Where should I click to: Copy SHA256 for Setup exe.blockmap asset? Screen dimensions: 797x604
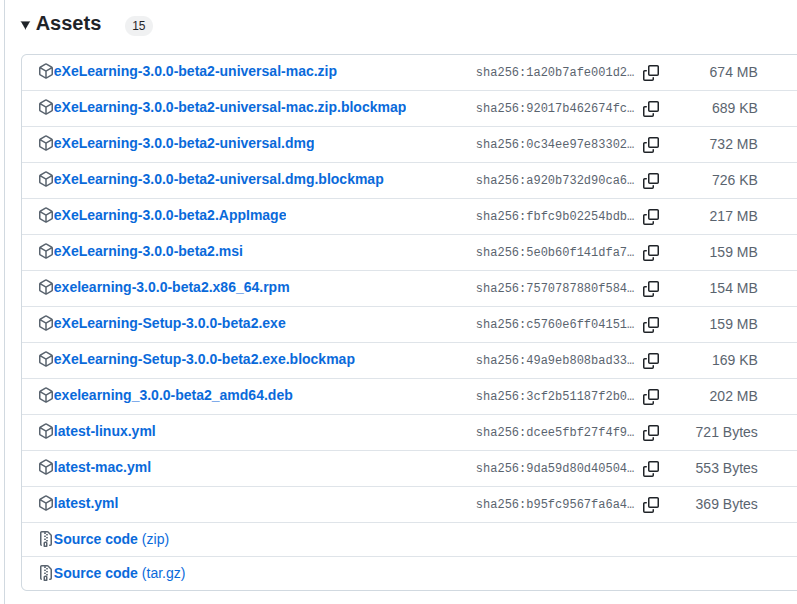tap(651, 360)
